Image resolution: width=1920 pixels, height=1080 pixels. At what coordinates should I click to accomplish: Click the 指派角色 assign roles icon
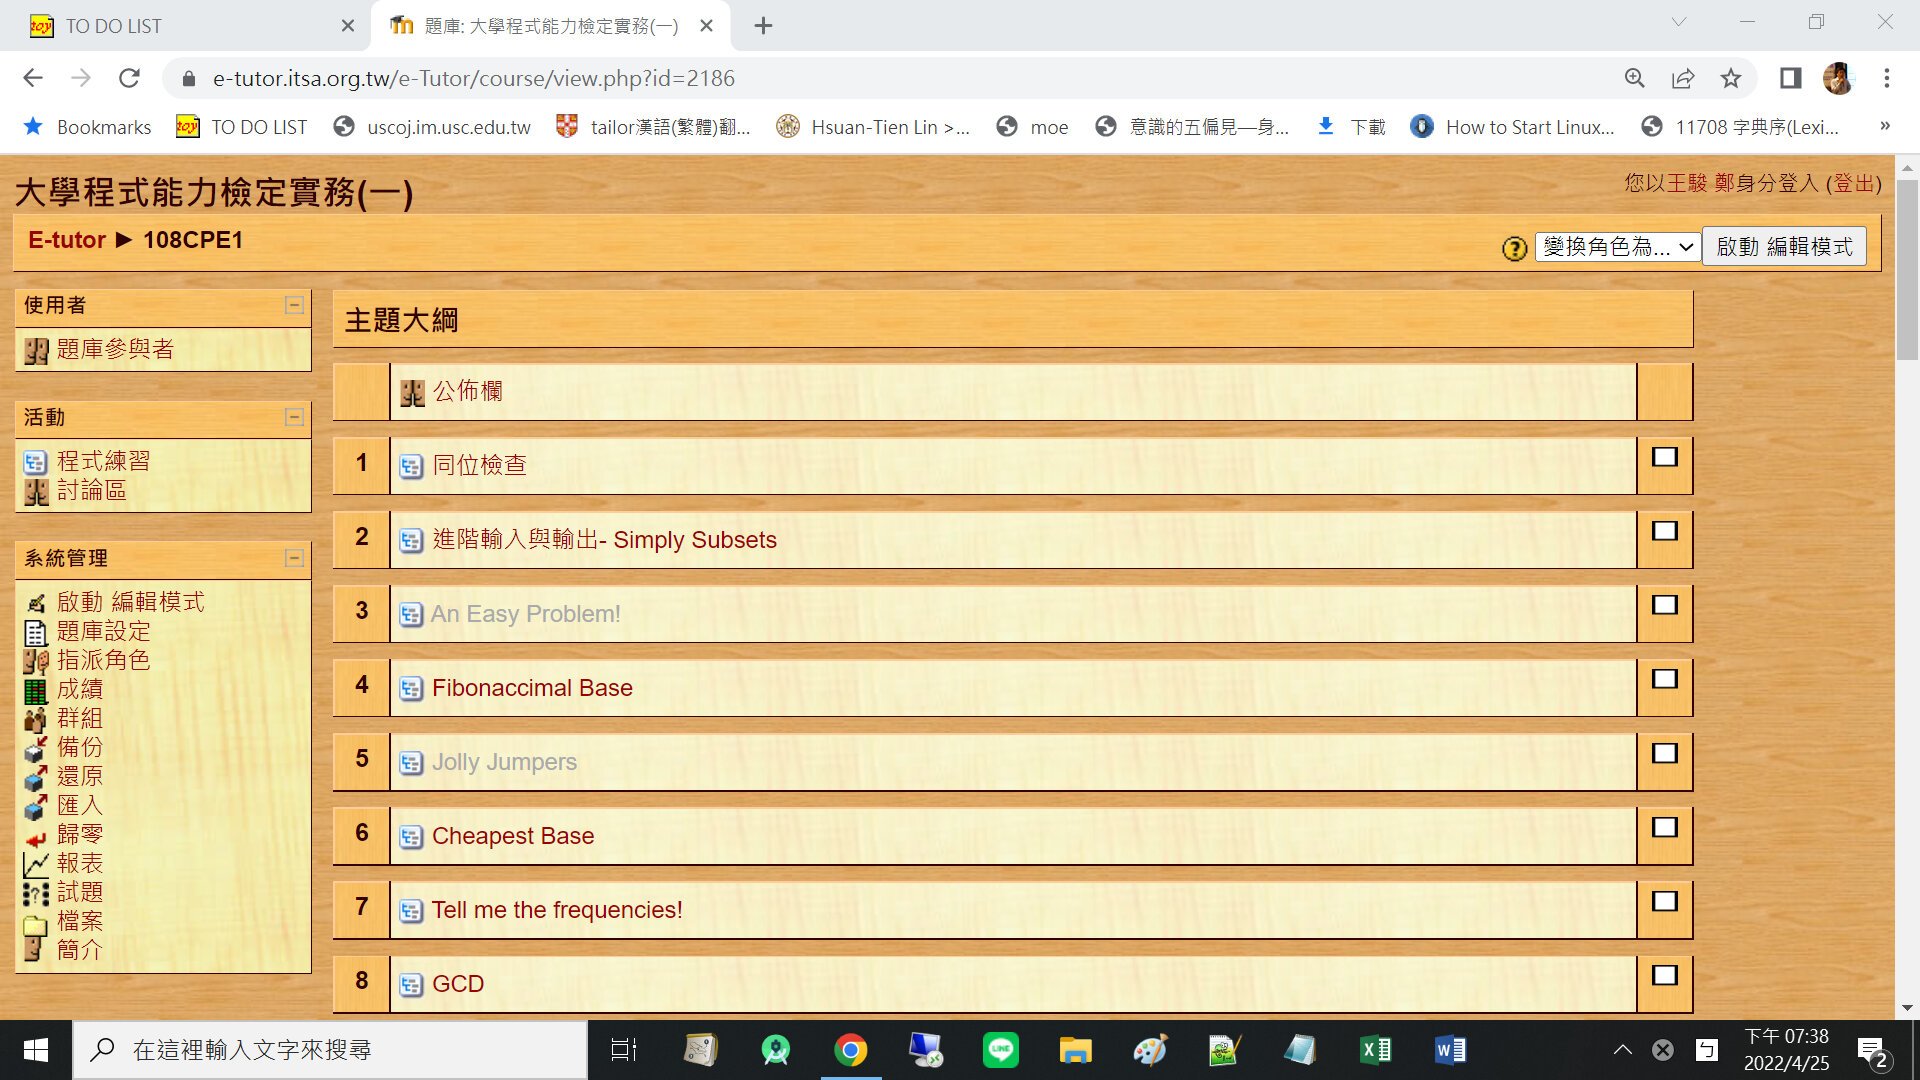pyautogui.click(x=36, y=661)
